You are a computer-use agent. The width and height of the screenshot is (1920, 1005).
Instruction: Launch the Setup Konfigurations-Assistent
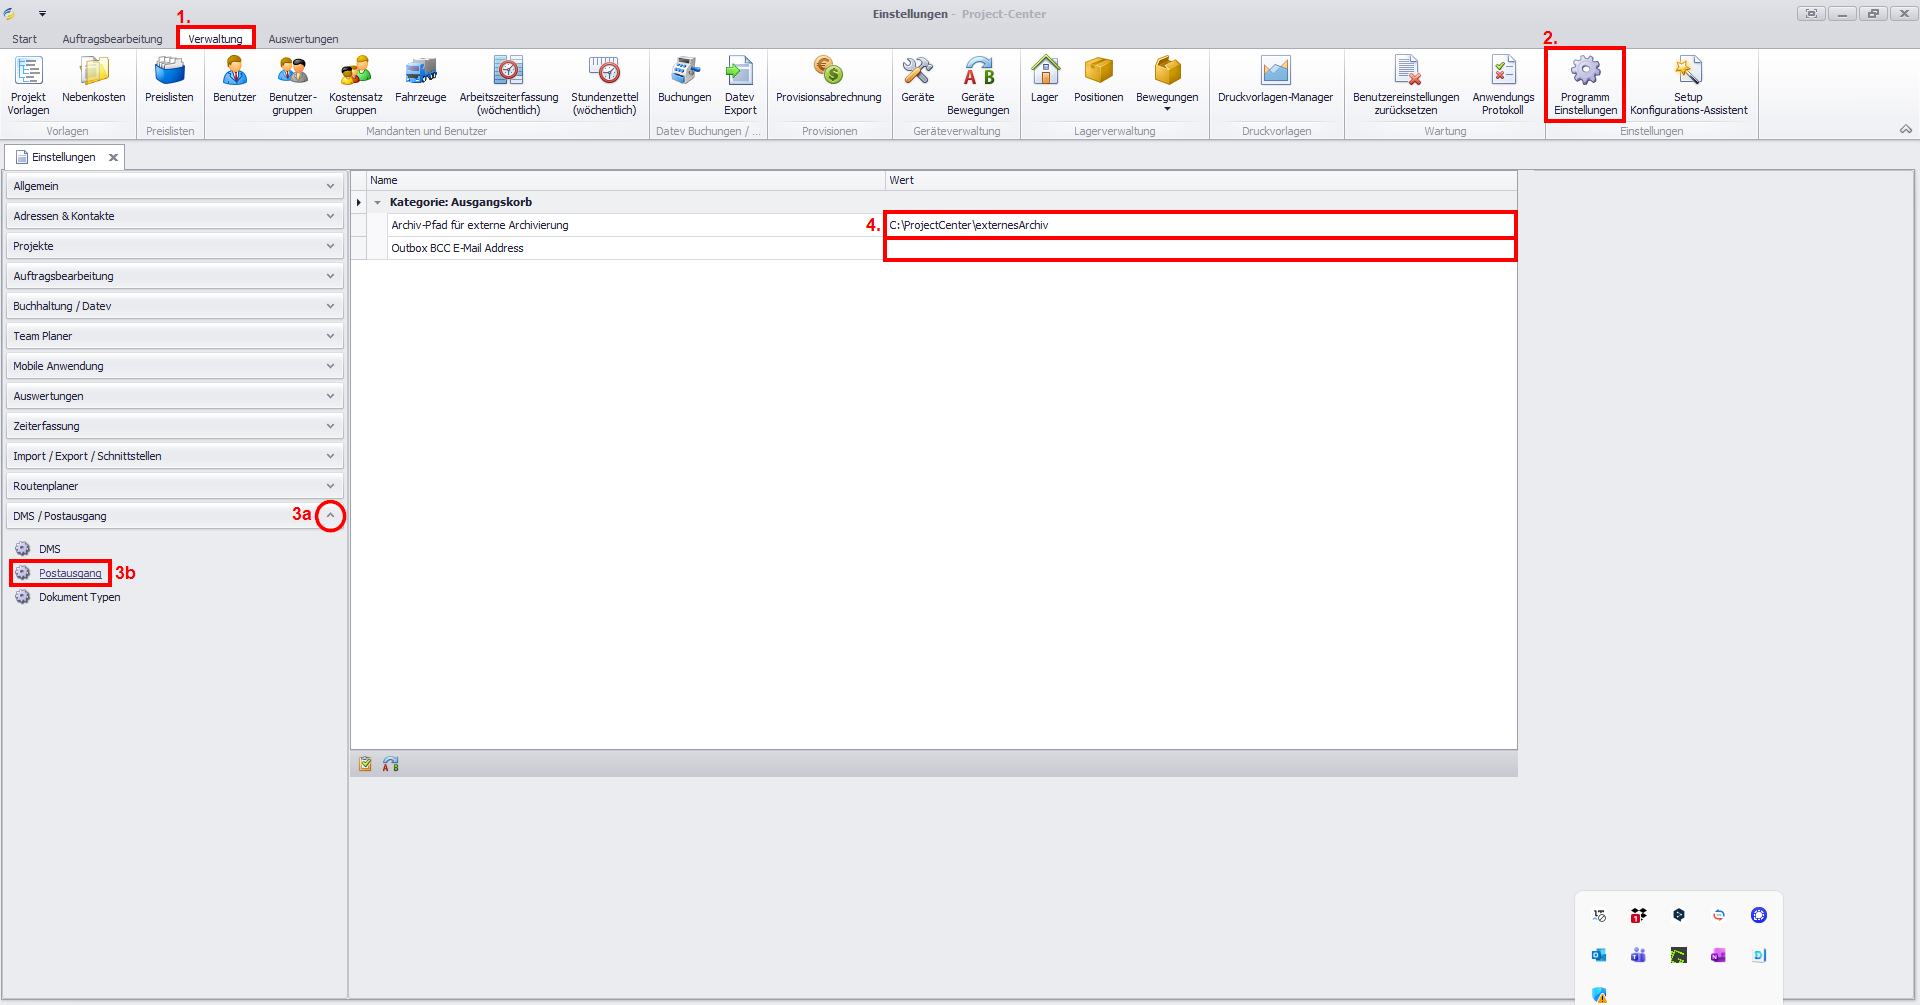[x=1688, y=84]
